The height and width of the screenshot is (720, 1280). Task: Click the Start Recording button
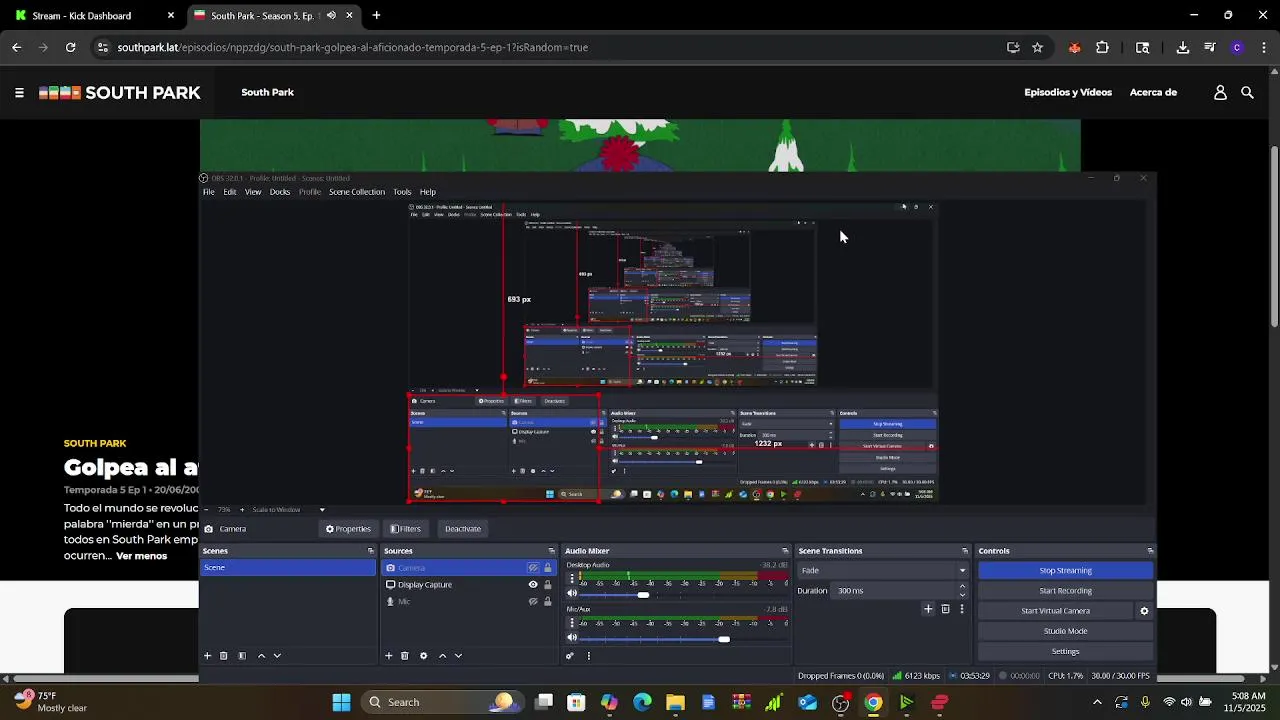pos(1065,591)
